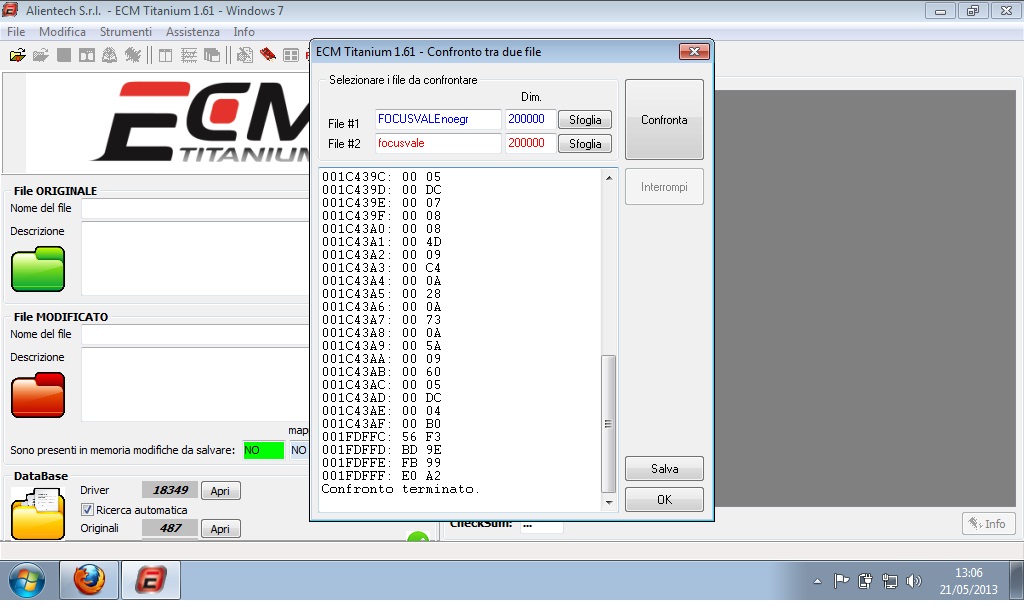Viewport: 1024px width, 612px height.
Task: Click the text Confronto terminato.
Action: coord(400,489)
